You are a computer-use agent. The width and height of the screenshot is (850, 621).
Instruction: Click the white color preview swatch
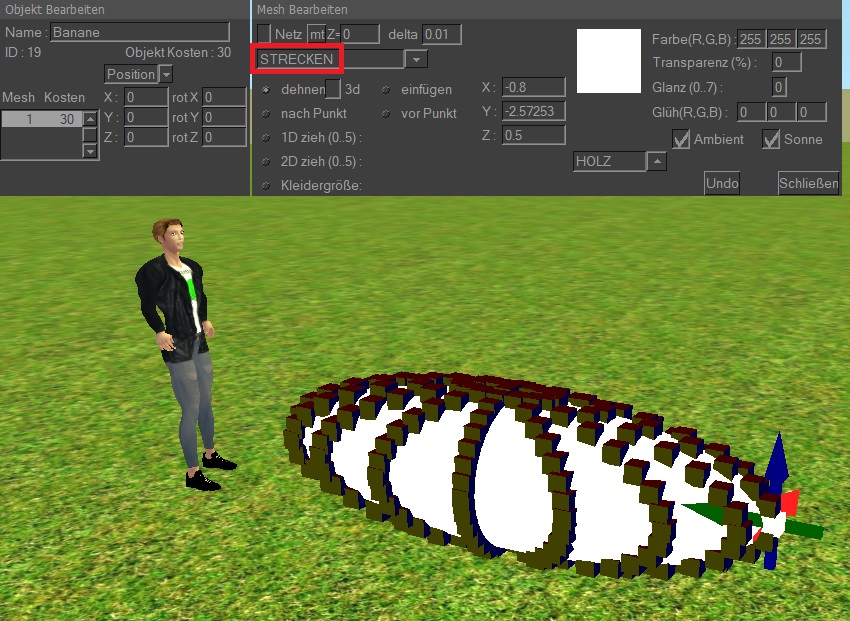pos(609,61)
